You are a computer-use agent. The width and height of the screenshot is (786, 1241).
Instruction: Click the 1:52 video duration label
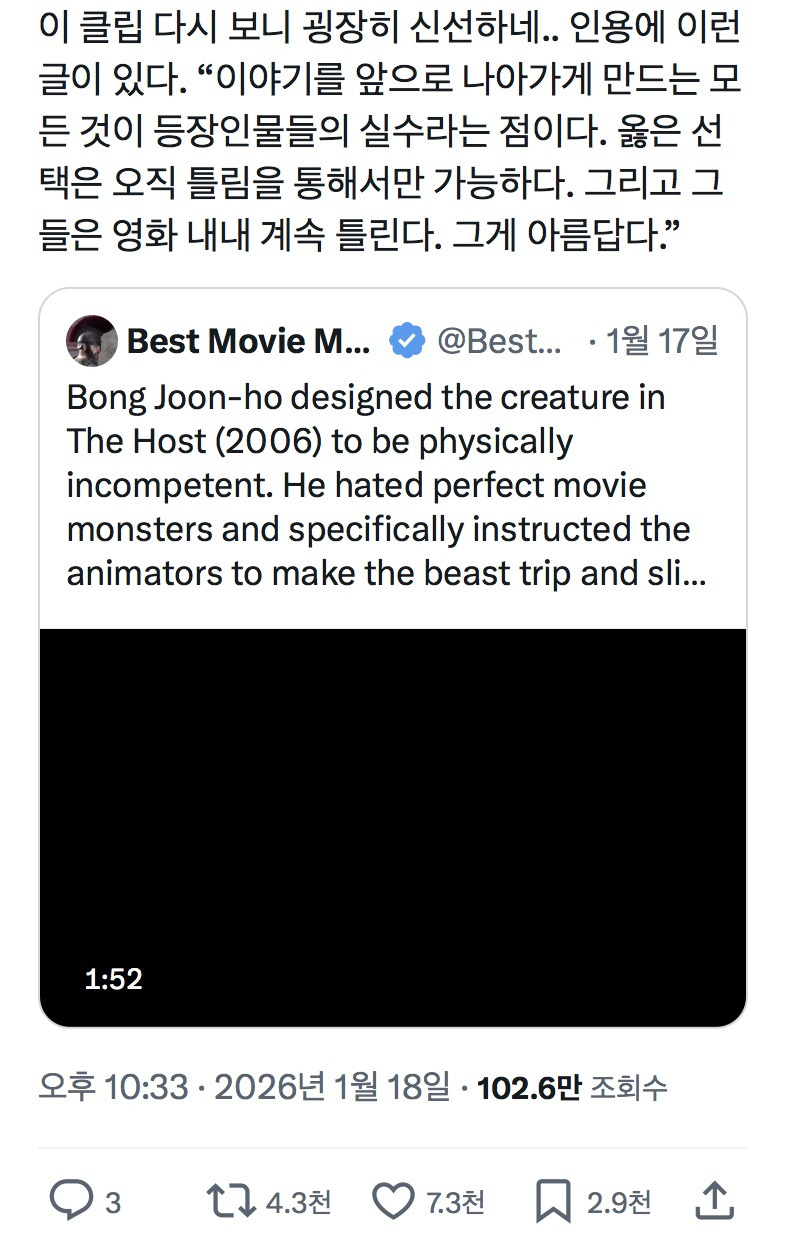pyautogui.click(x=113, y=979)
